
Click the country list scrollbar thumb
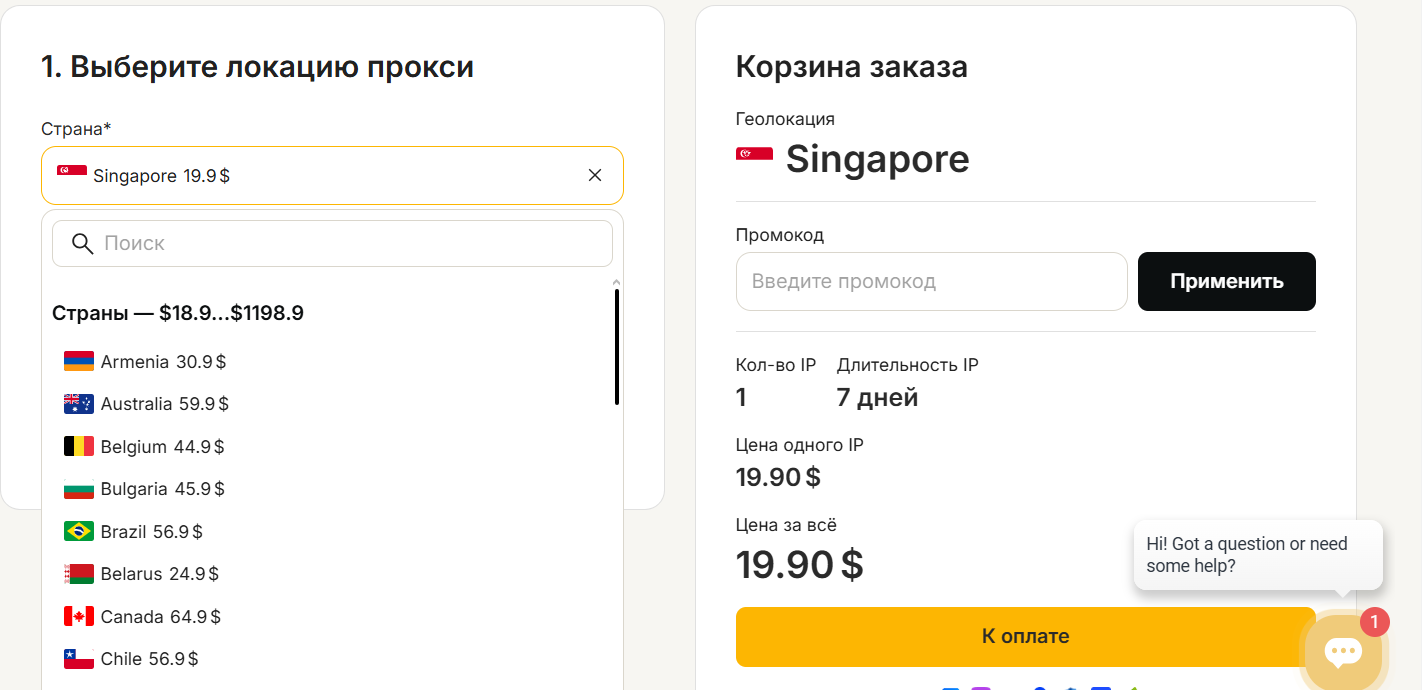(617, 346)
